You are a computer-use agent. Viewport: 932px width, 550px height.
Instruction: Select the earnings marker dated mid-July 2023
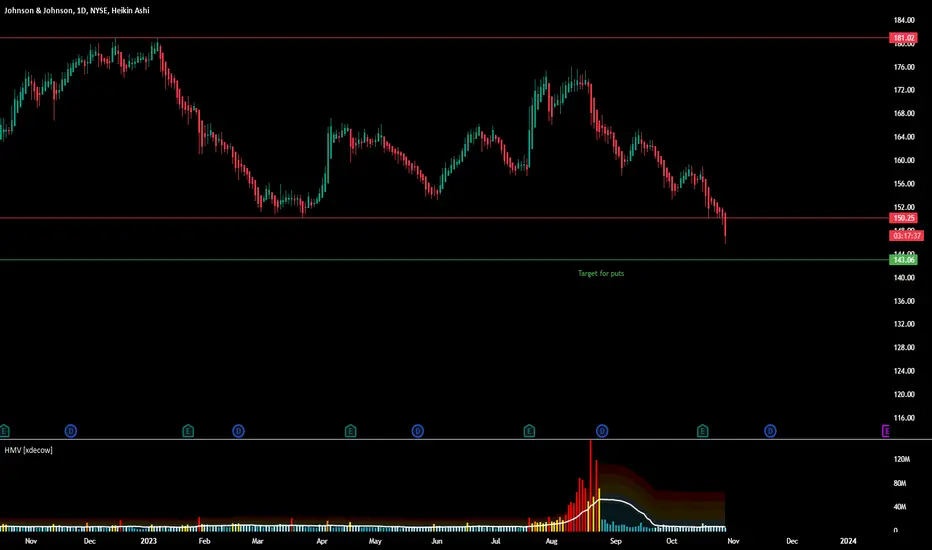529,431
